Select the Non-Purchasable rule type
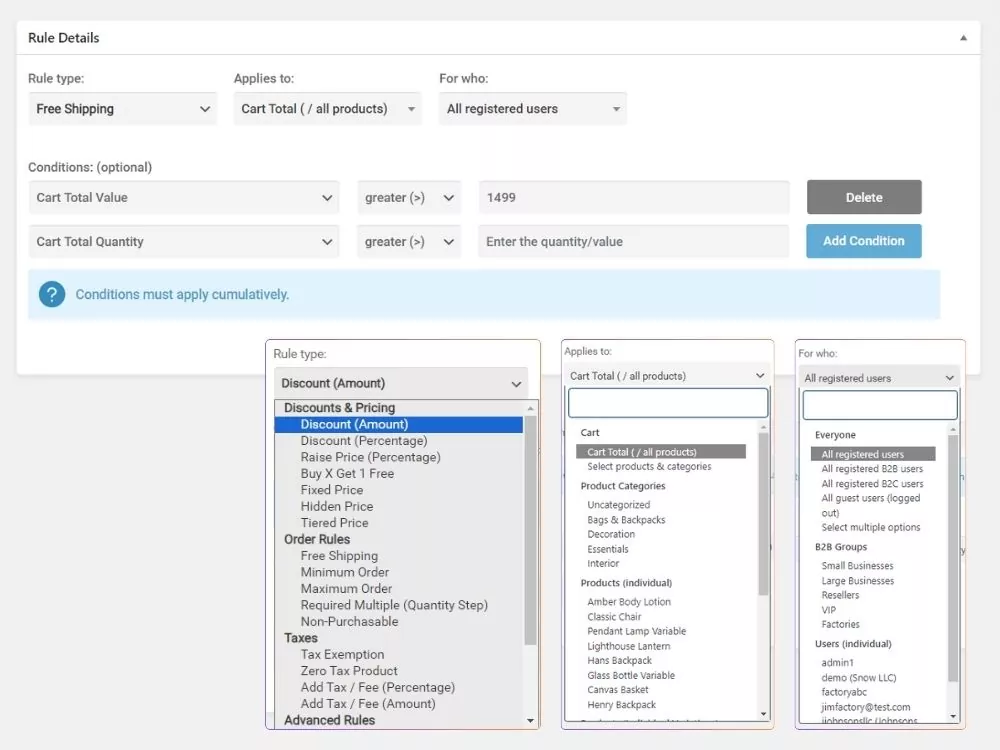Viewport: 1000px width, 750px height. click(349, 622)
